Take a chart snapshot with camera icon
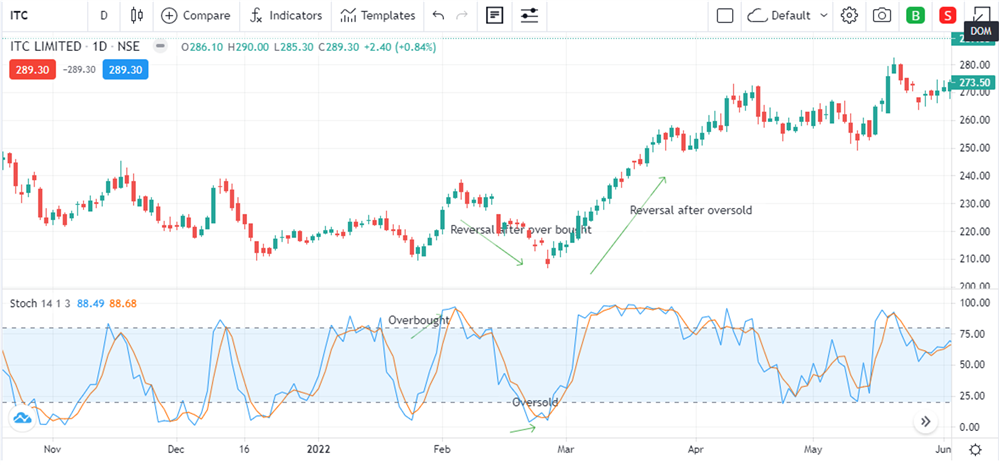Viewport: 1000px width, 465px height. (x=882, y=15)
